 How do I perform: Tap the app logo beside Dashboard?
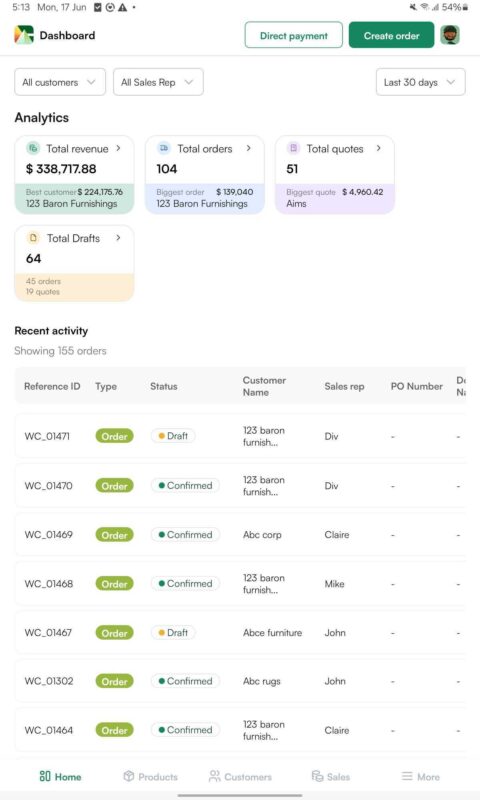coord(24,35)
